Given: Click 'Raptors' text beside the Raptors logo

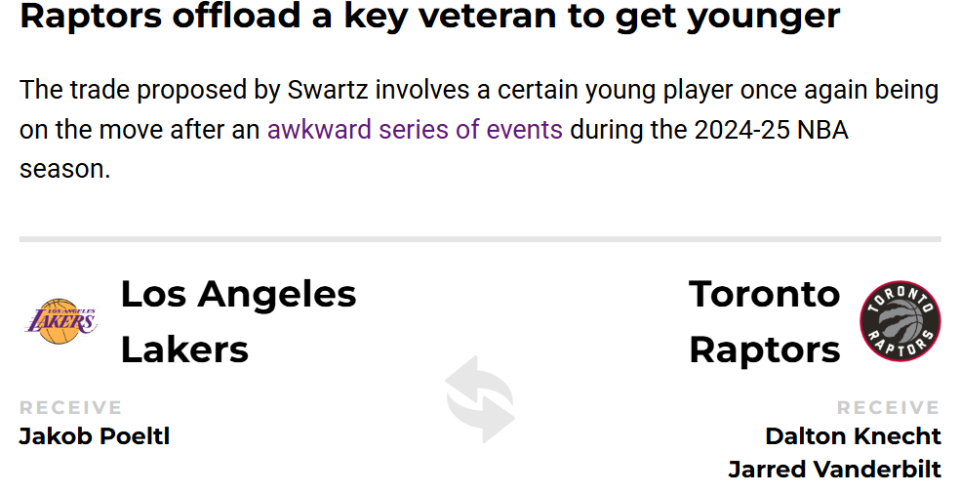Looking at the screenshot, I should point(765,351).
